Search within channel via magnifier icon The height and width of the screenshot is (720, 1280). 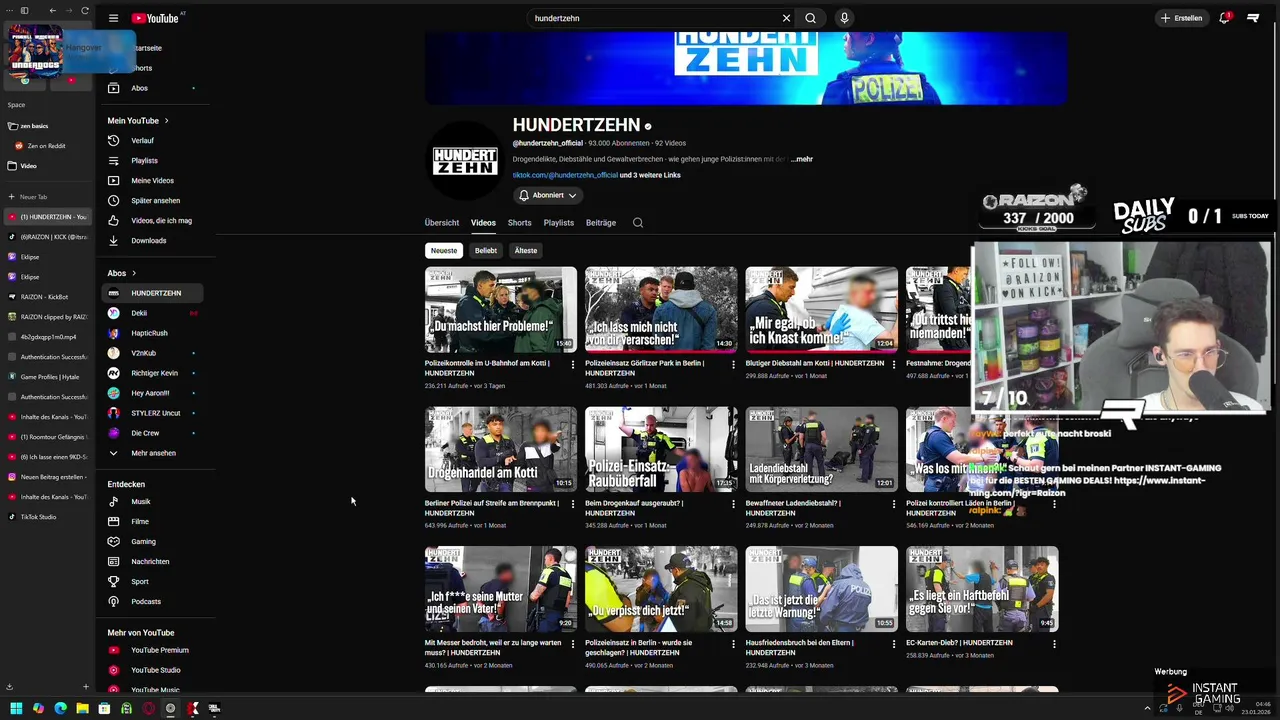pyautogui.click(x=638, y=223)
